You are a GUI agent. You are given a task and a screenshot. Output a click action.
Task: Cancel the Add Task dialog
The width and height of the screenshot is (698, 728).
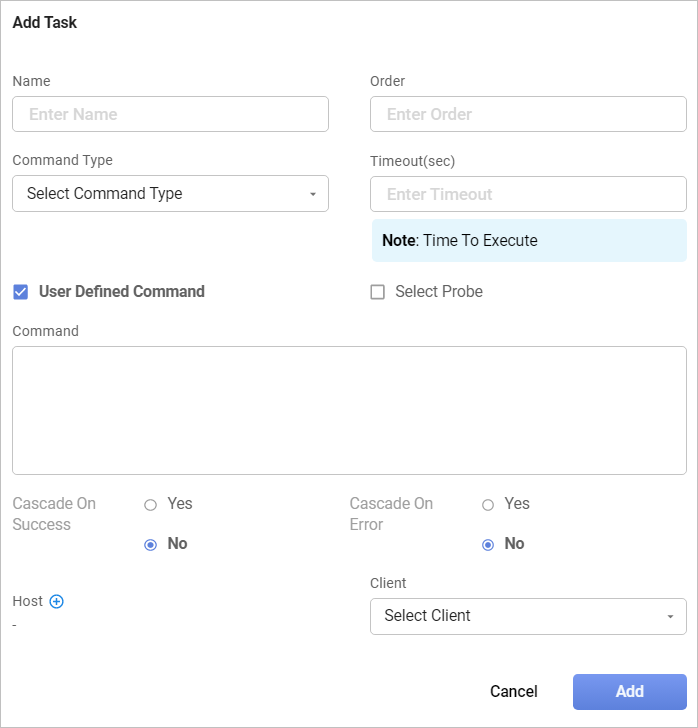[513, 691]
